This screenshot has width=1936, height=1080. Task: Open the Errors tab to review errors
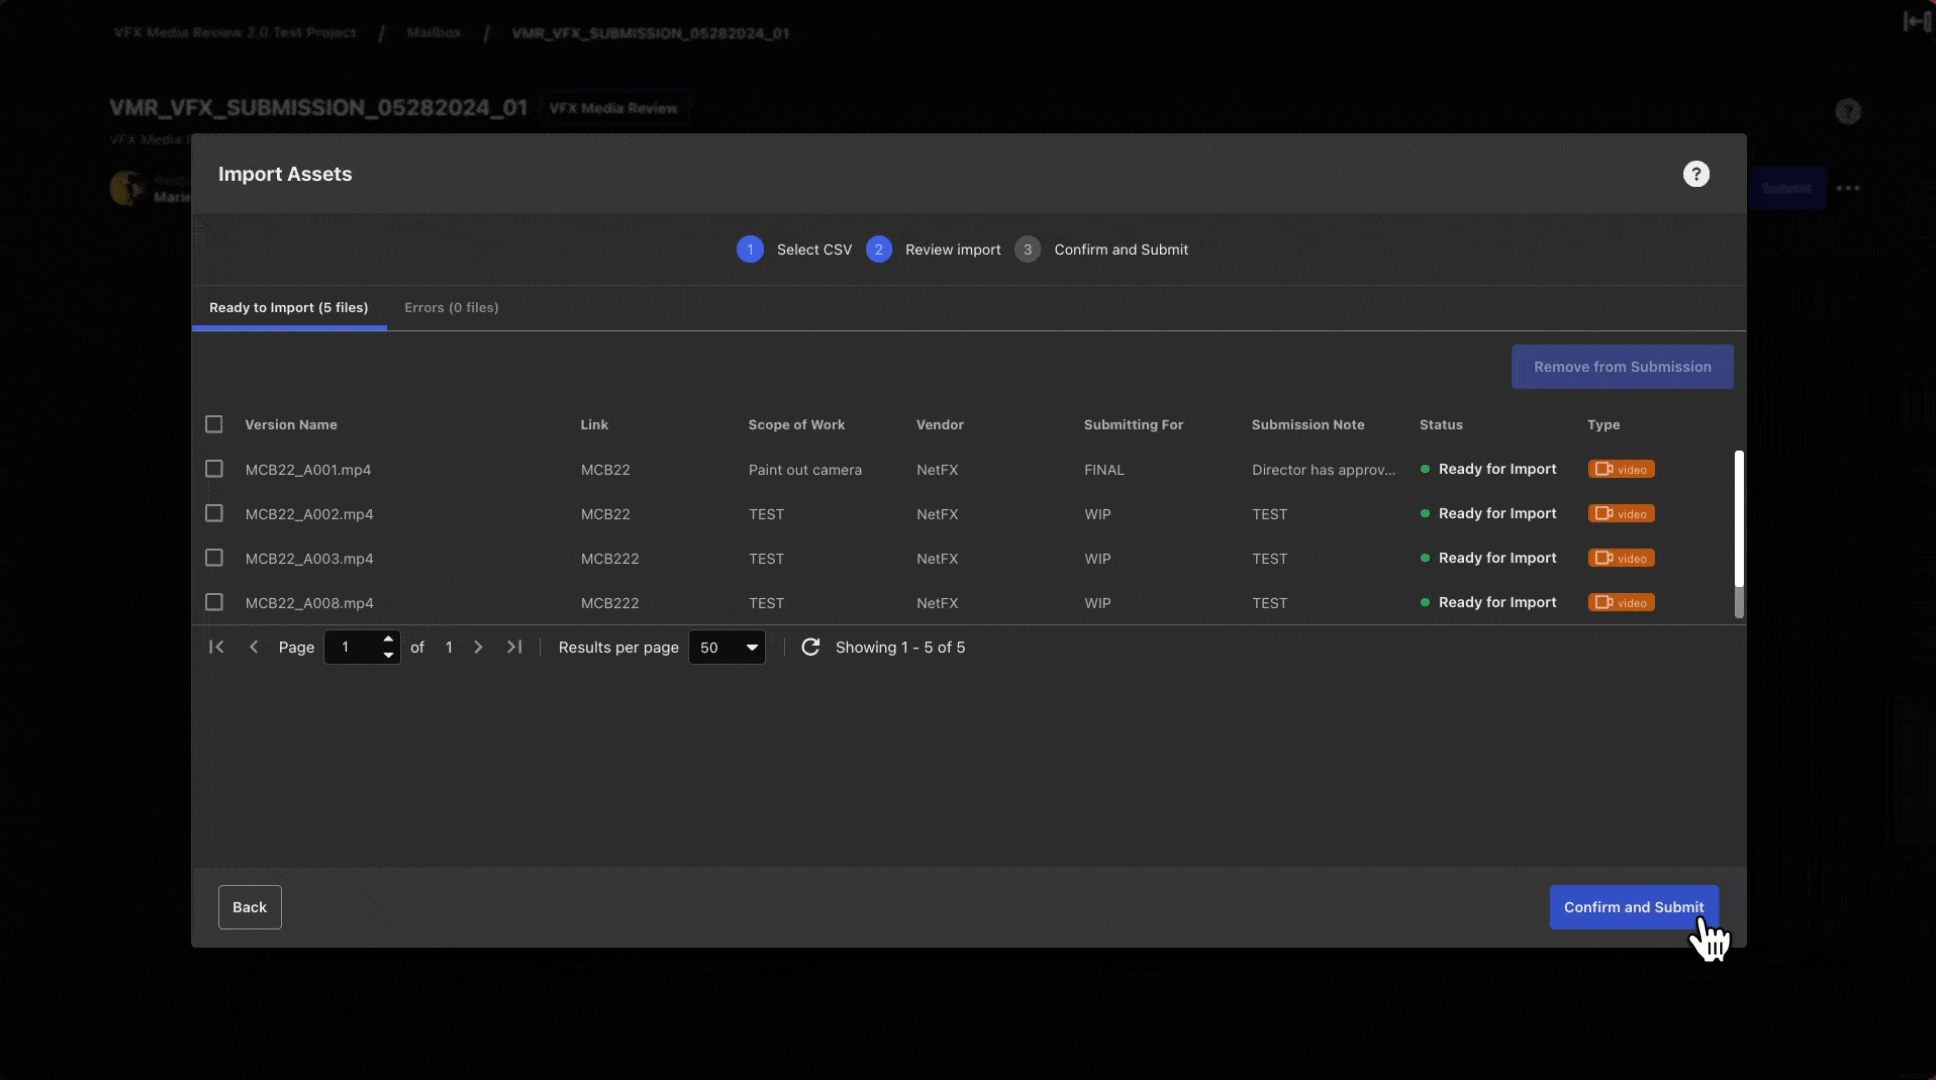click(x=451, y=307)
